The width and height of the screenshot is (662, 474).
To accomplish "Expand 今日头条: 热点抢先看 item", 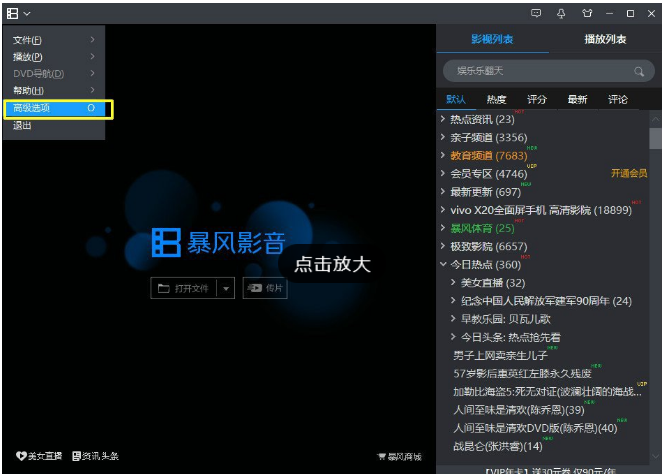I will coord(453,337).
